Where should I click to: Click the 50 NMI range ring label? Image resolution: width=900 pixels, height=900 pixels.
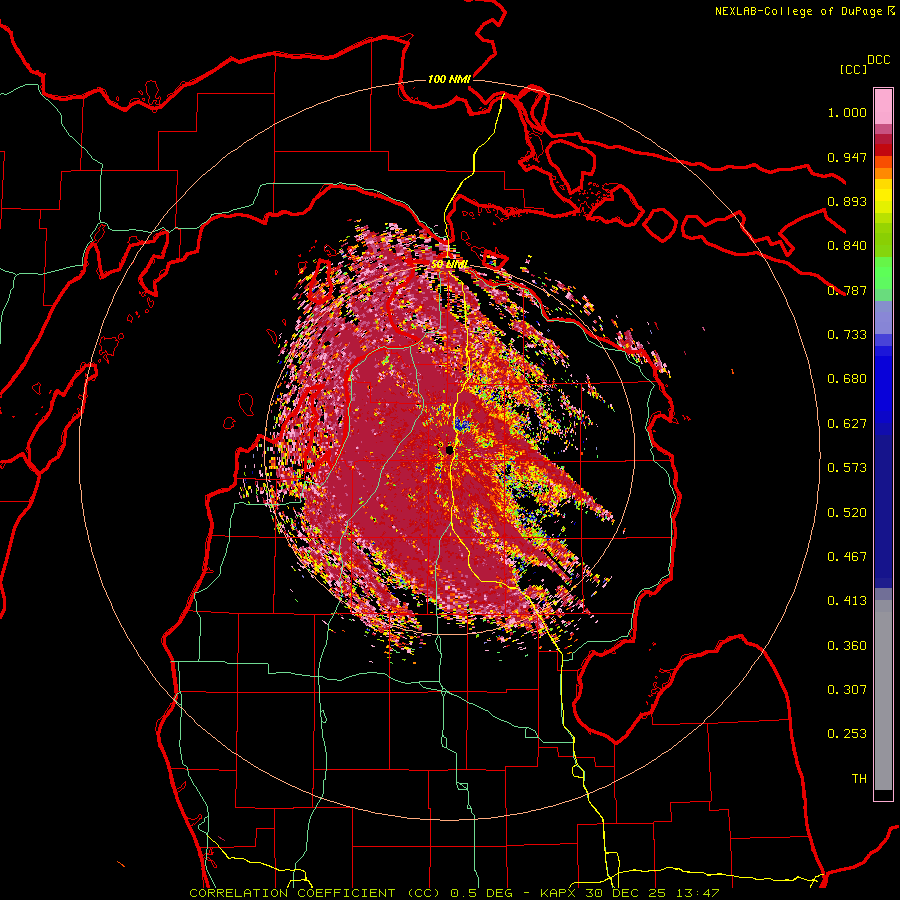tap(449, 265)
